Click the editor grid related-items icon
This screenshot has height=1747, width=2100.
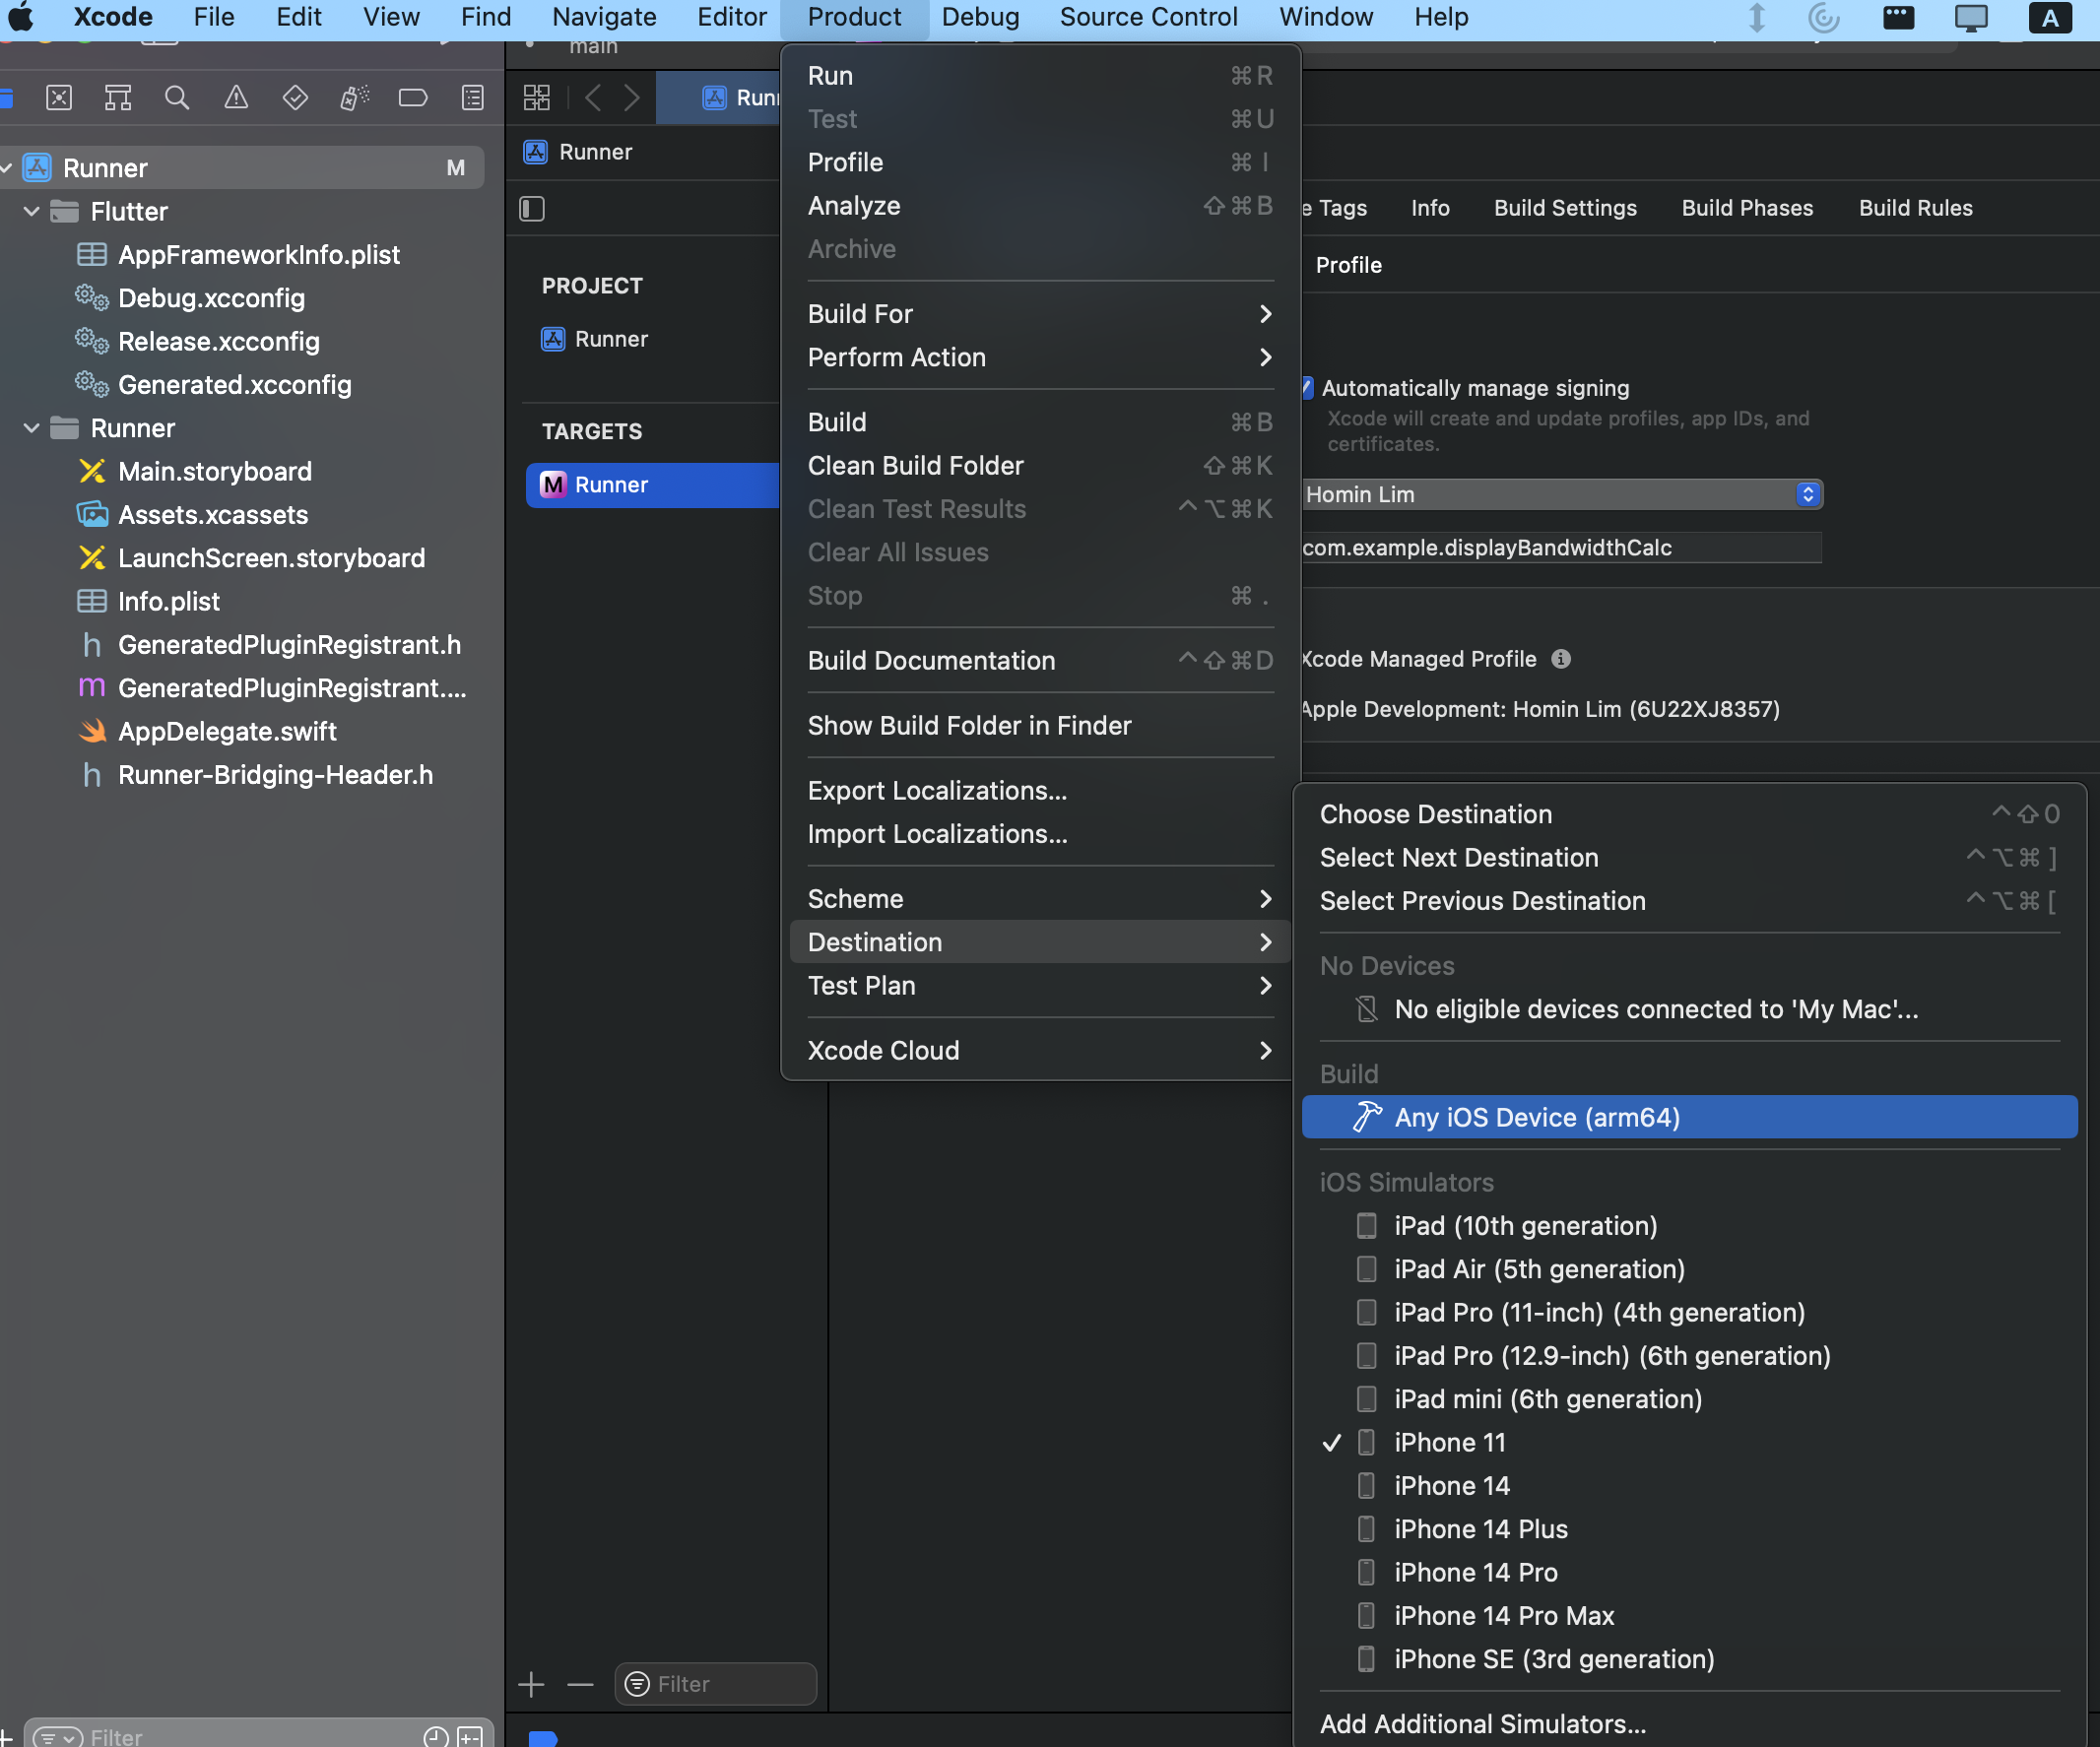click(537, 97)
